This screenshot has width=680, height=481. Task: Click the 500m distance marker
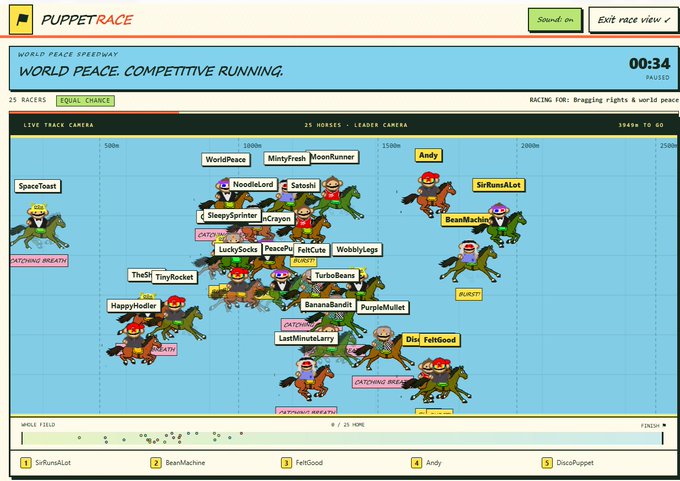tap(111, 146)
